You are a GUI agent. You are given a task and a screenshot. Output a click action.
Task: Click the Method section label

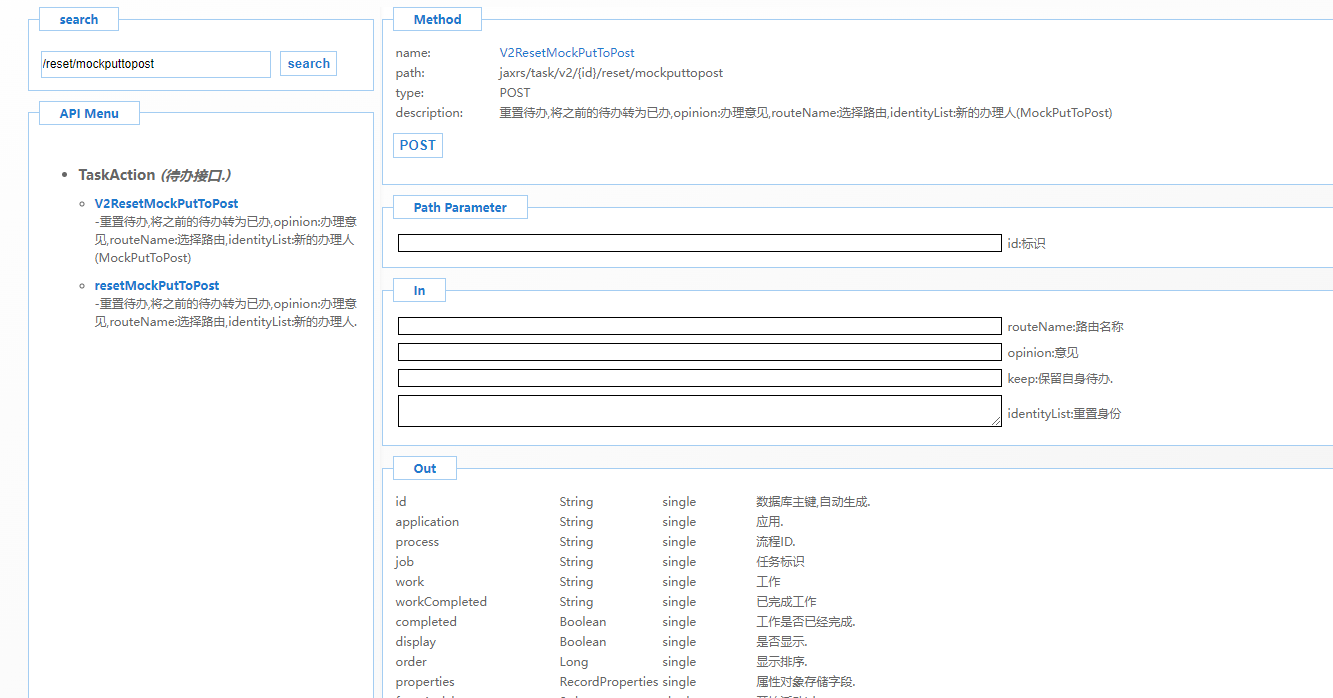point(437,19)
